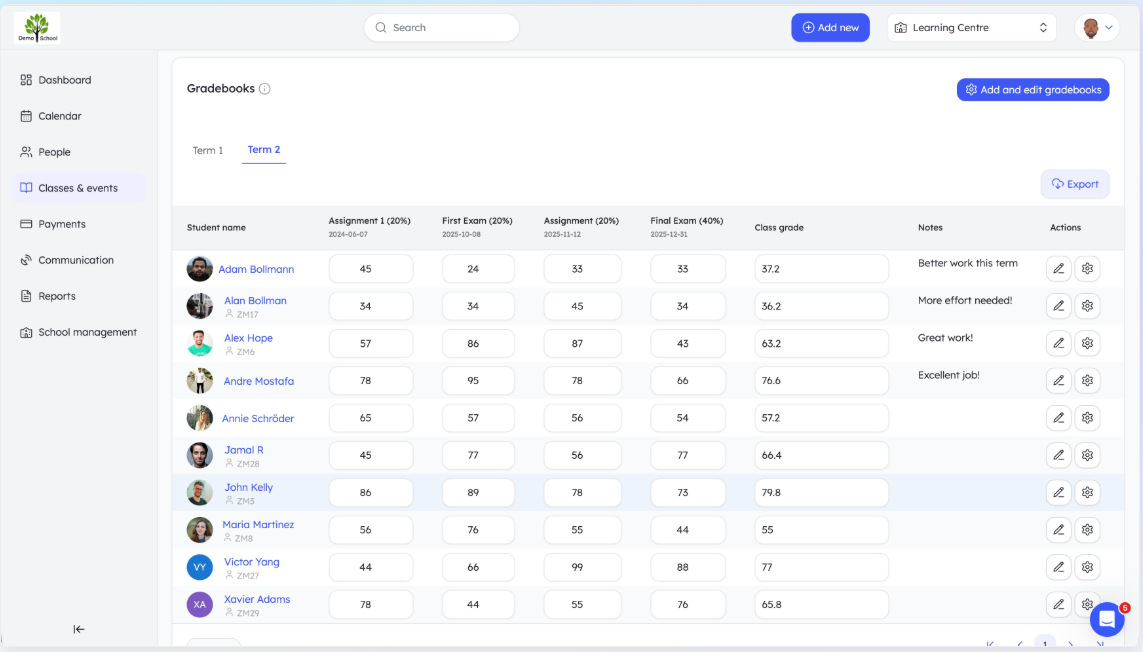Switch to the Term 1 tab
Viewport: 1143px width, 652px height.
[207, 149]
